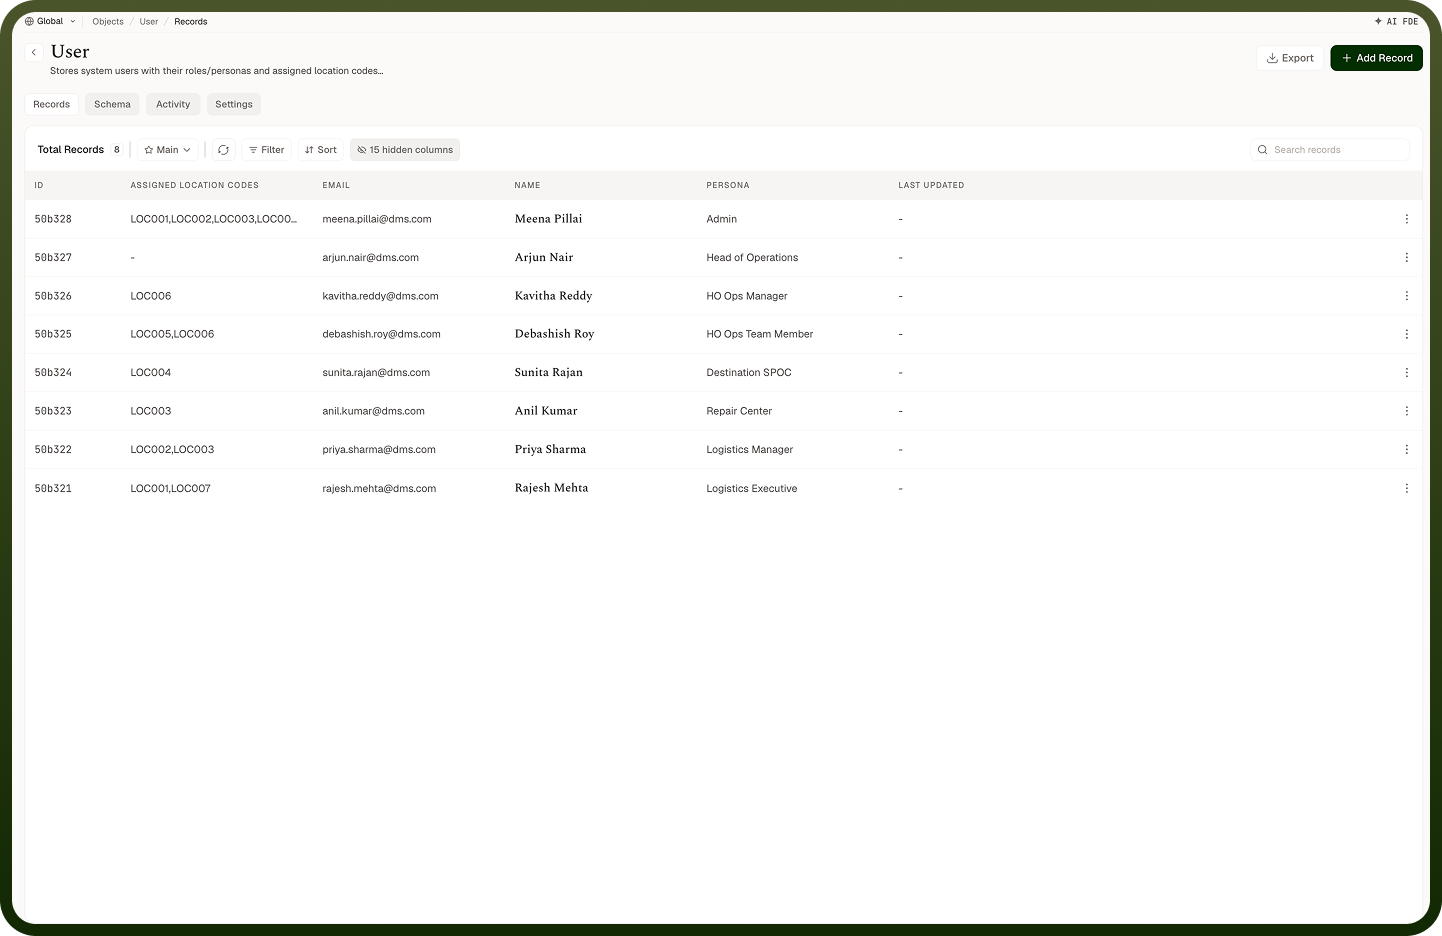Click the Persona column header

tap(728, 185)
